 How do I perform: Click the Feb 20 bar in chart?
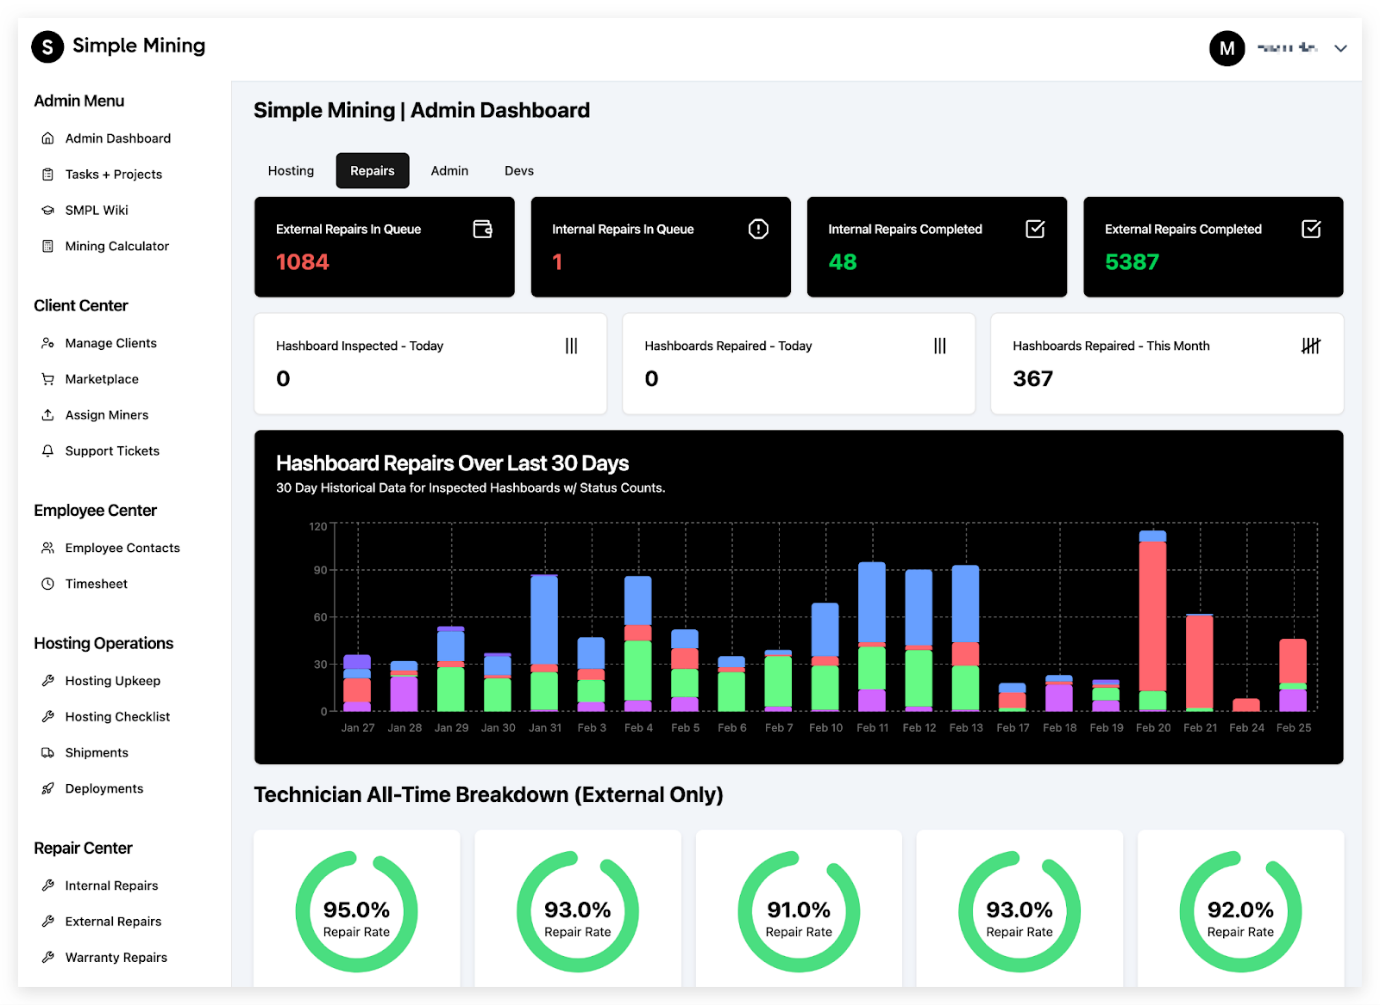coord(1152,620)
